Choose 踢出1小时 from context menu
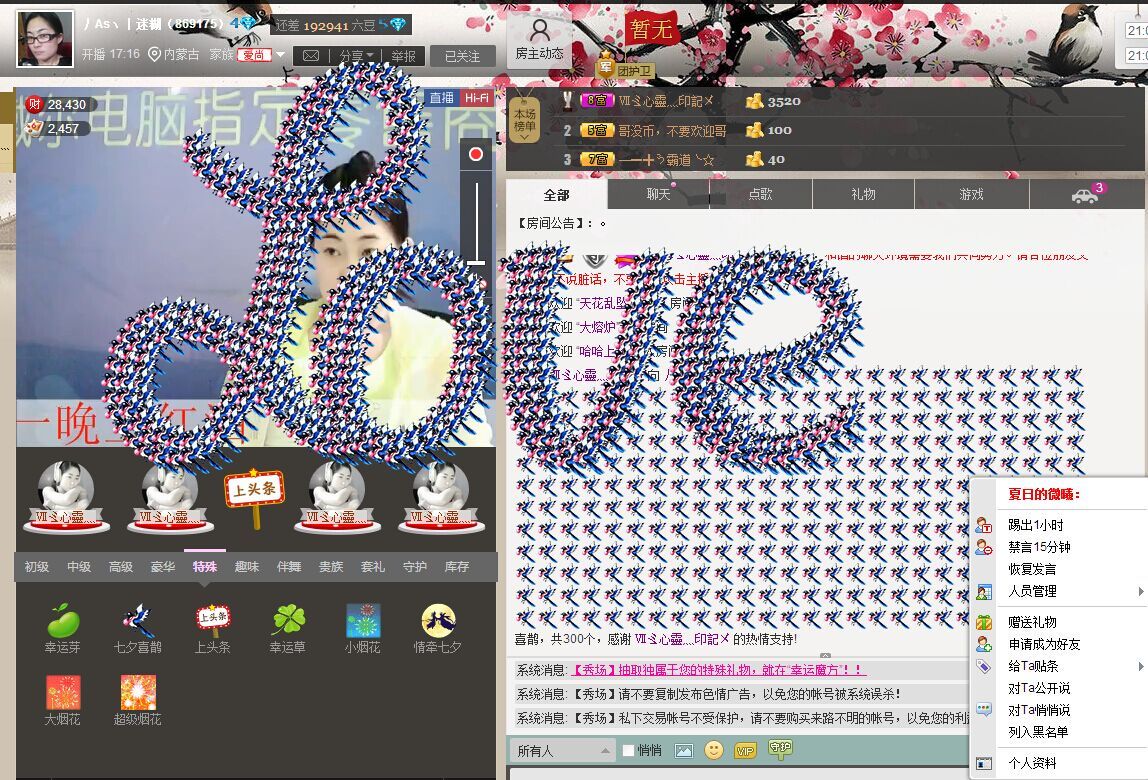1148x780 pixels. (1035, 525)
